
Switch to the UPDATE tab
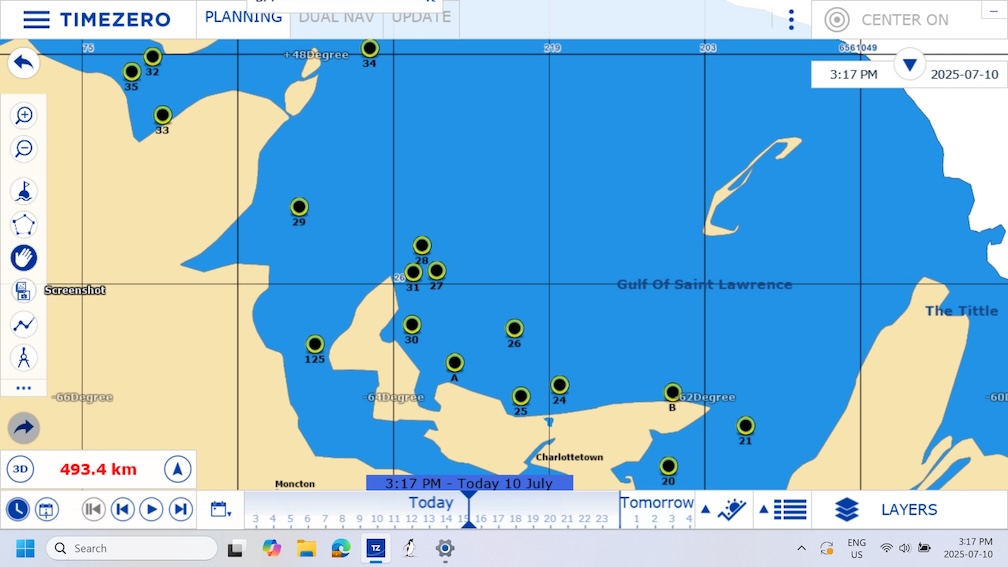421,18
